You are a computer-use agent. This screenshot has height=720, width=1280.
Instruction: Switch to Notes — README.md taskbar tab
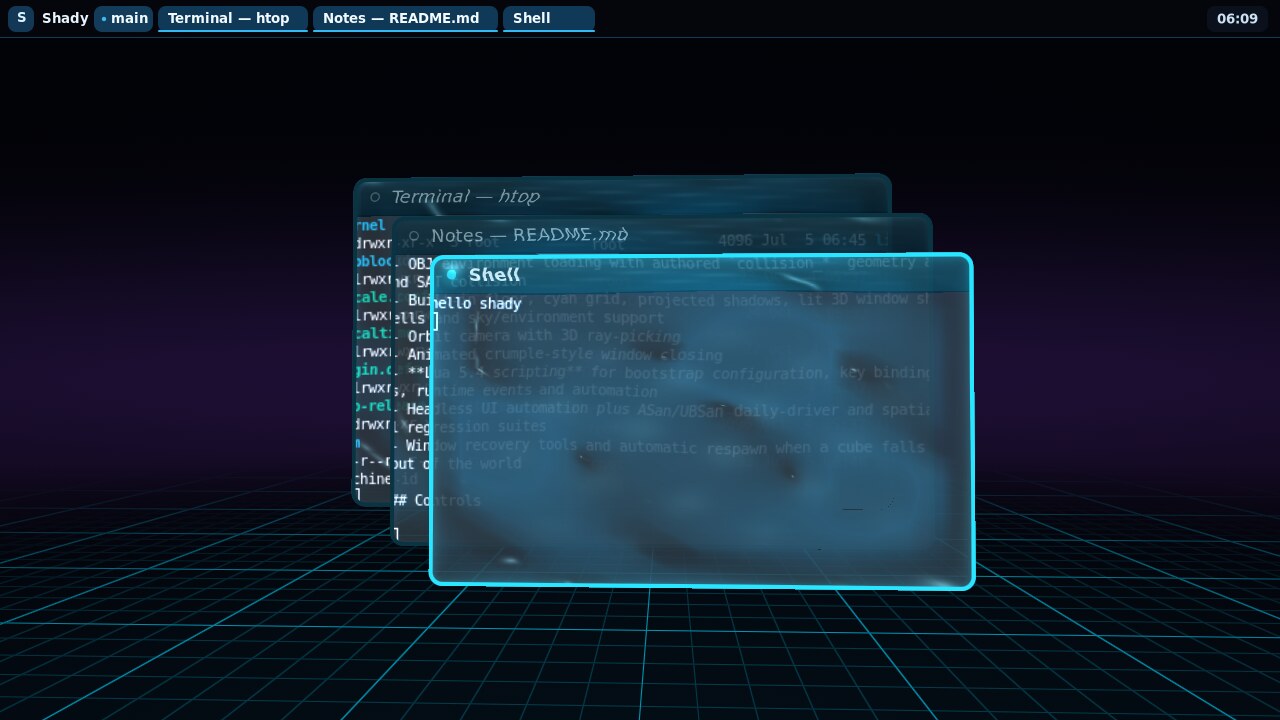point(405,18)
